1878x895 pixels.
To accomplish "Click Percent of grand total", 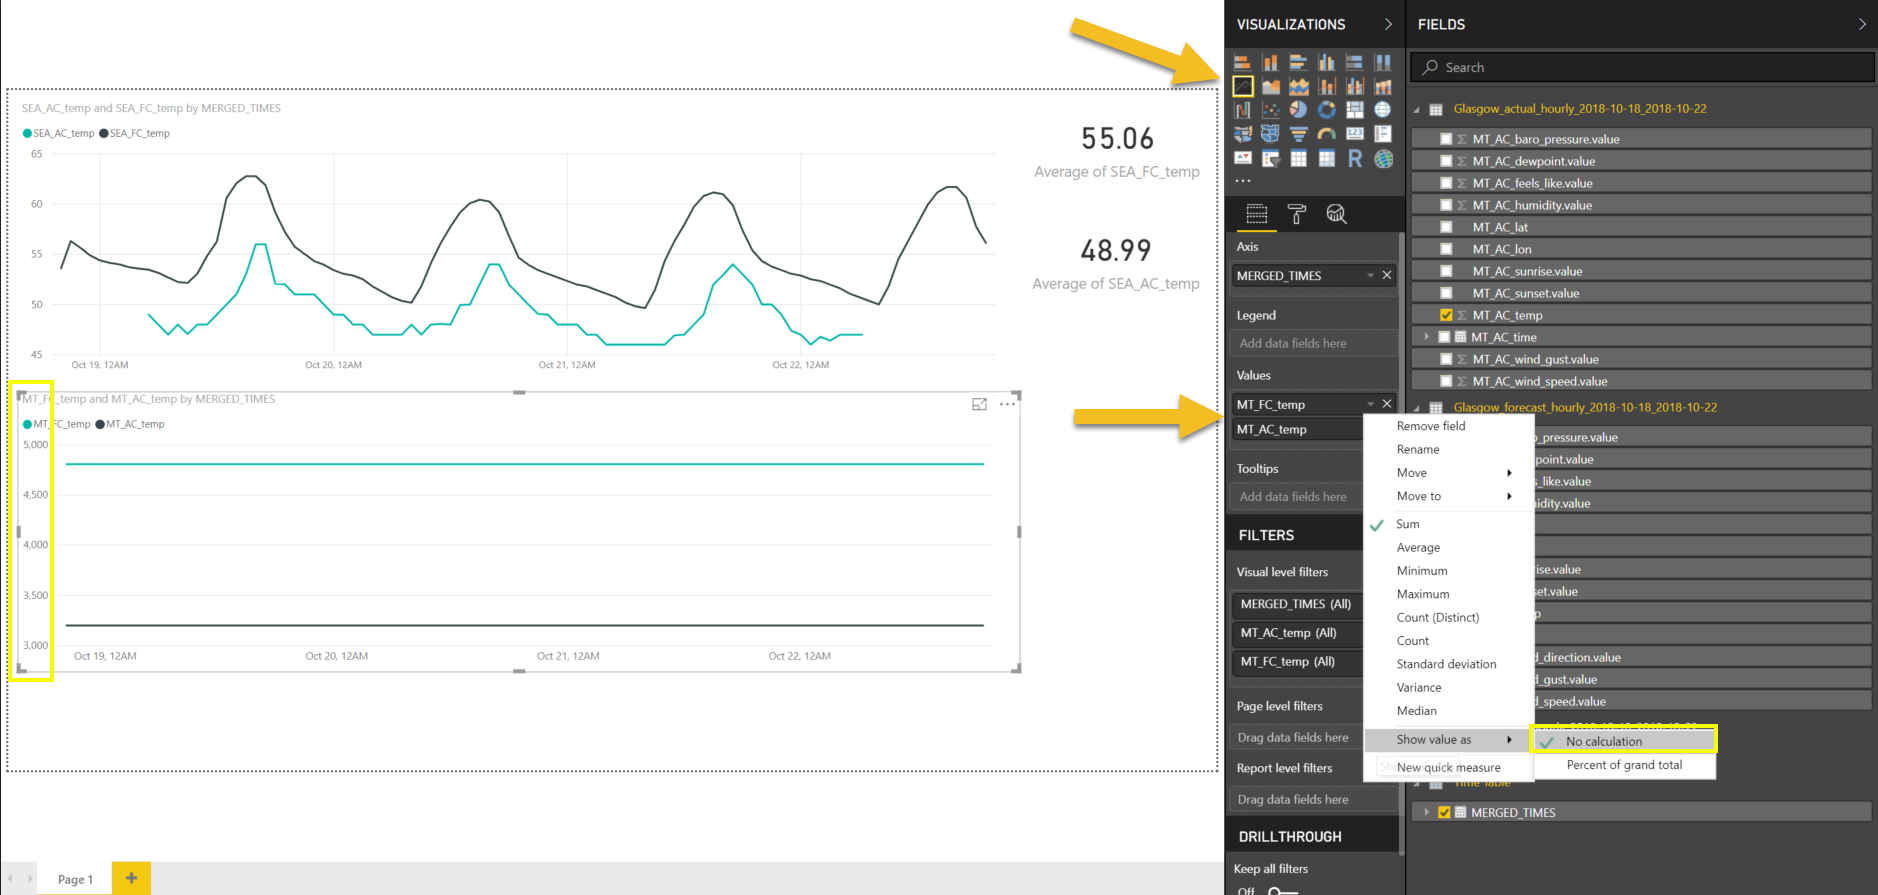I will [x=1624, y=765].
